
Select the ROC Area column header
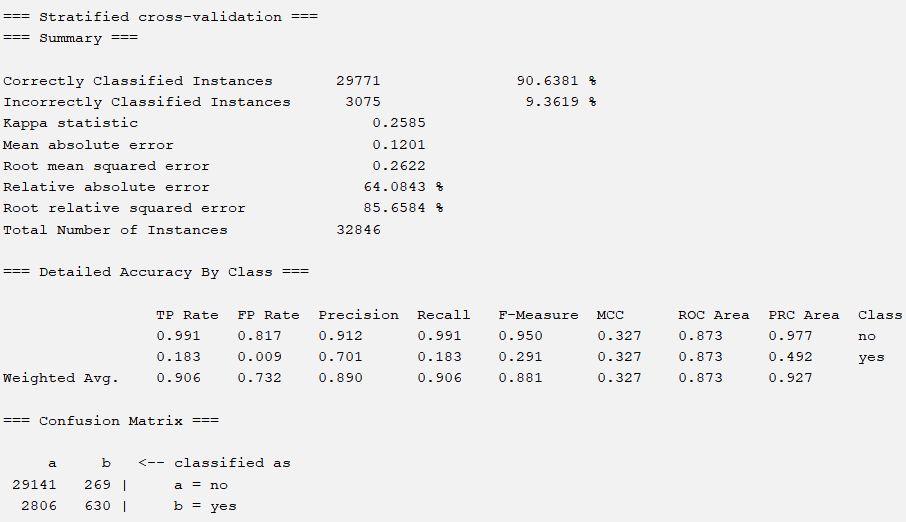[713, 315]
